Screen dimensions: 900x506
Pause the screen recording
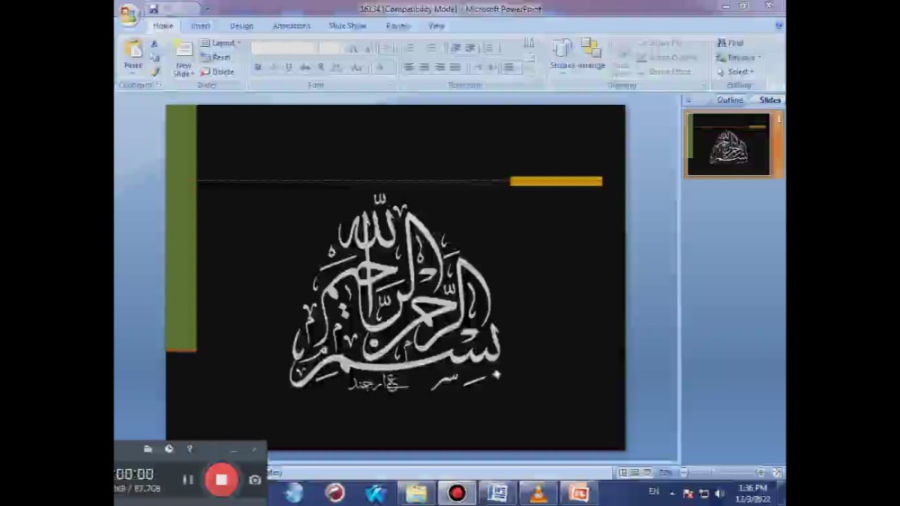coord(188,480)
